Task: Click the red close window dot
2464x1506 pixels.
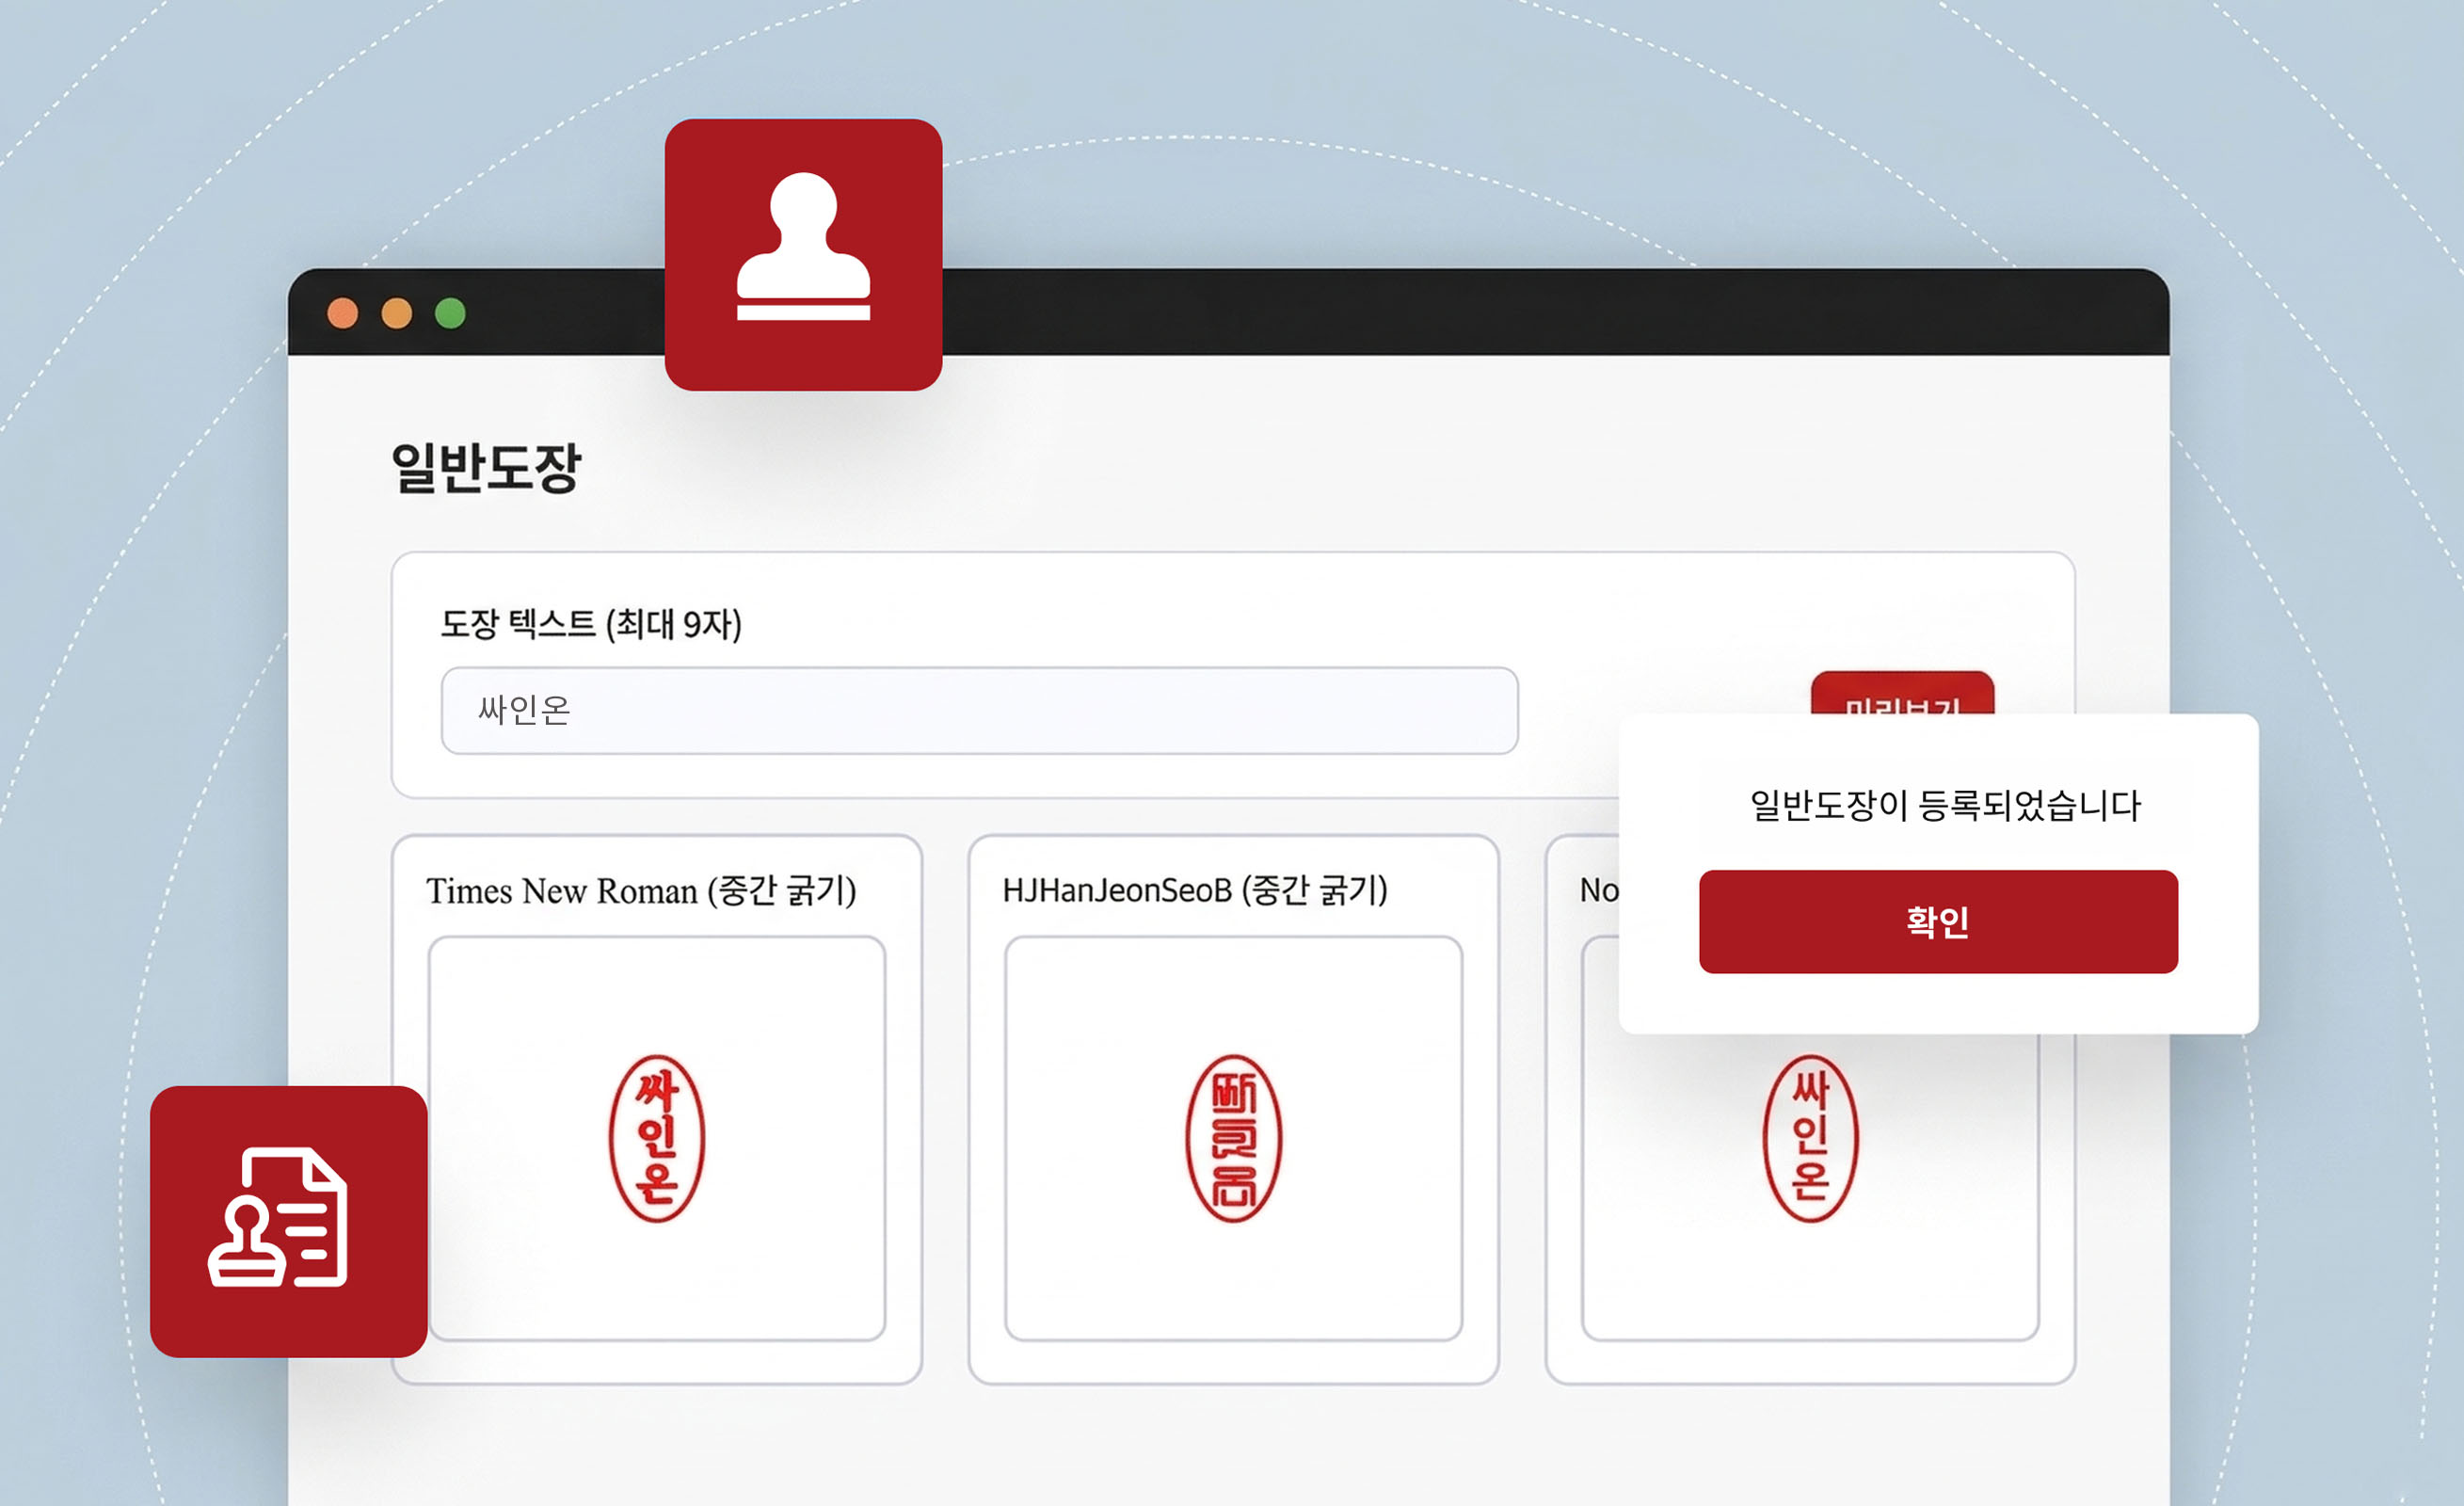Action: click(x=343, y=313)
